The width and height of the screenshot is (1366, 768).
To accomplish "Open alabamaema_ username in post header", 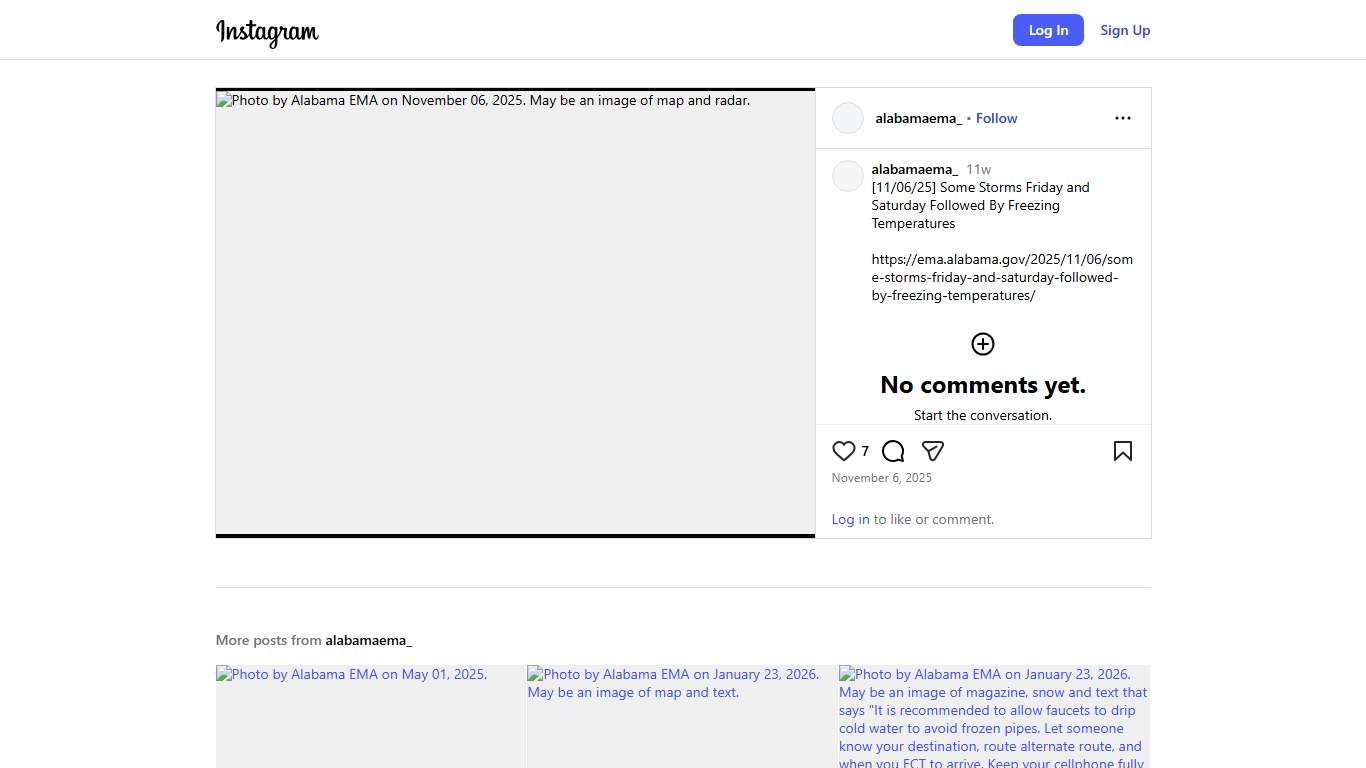I will 918,118.
